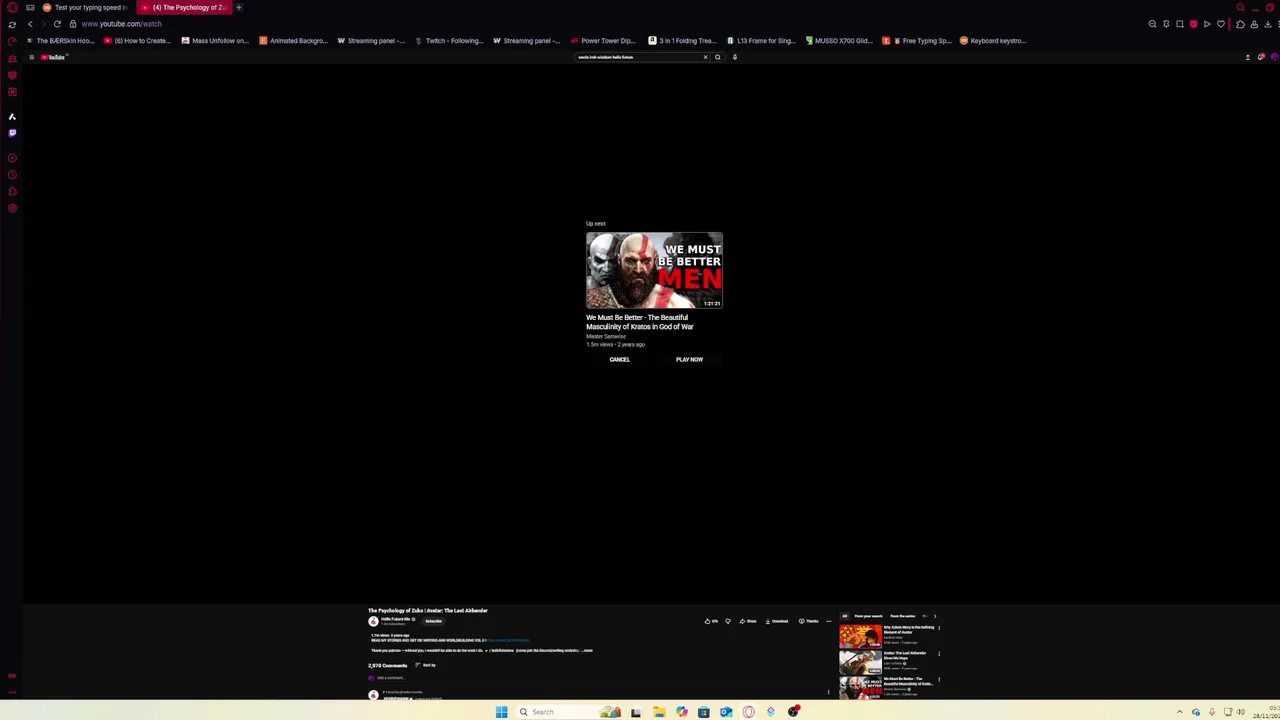Select From your search chip

[869, 616]
